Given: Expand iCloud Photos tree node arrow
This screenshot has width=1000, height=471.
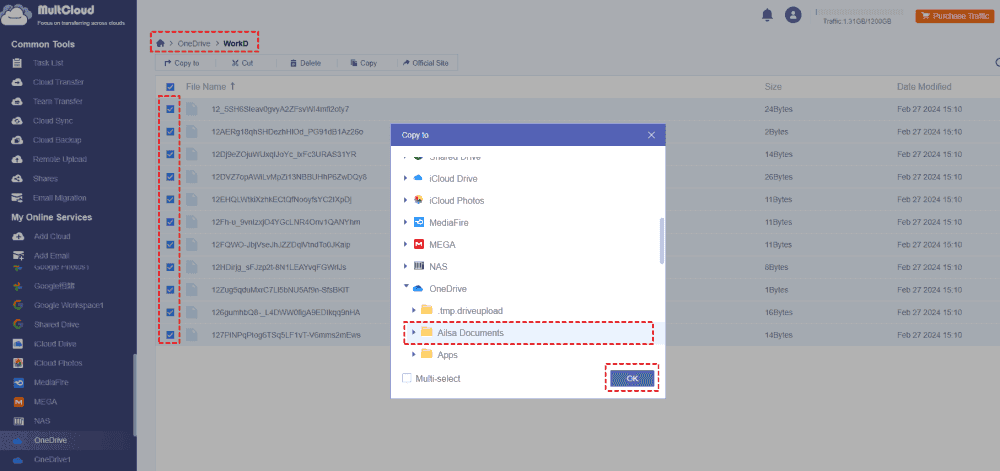Looking at the screenshot, I should [406, 200].
